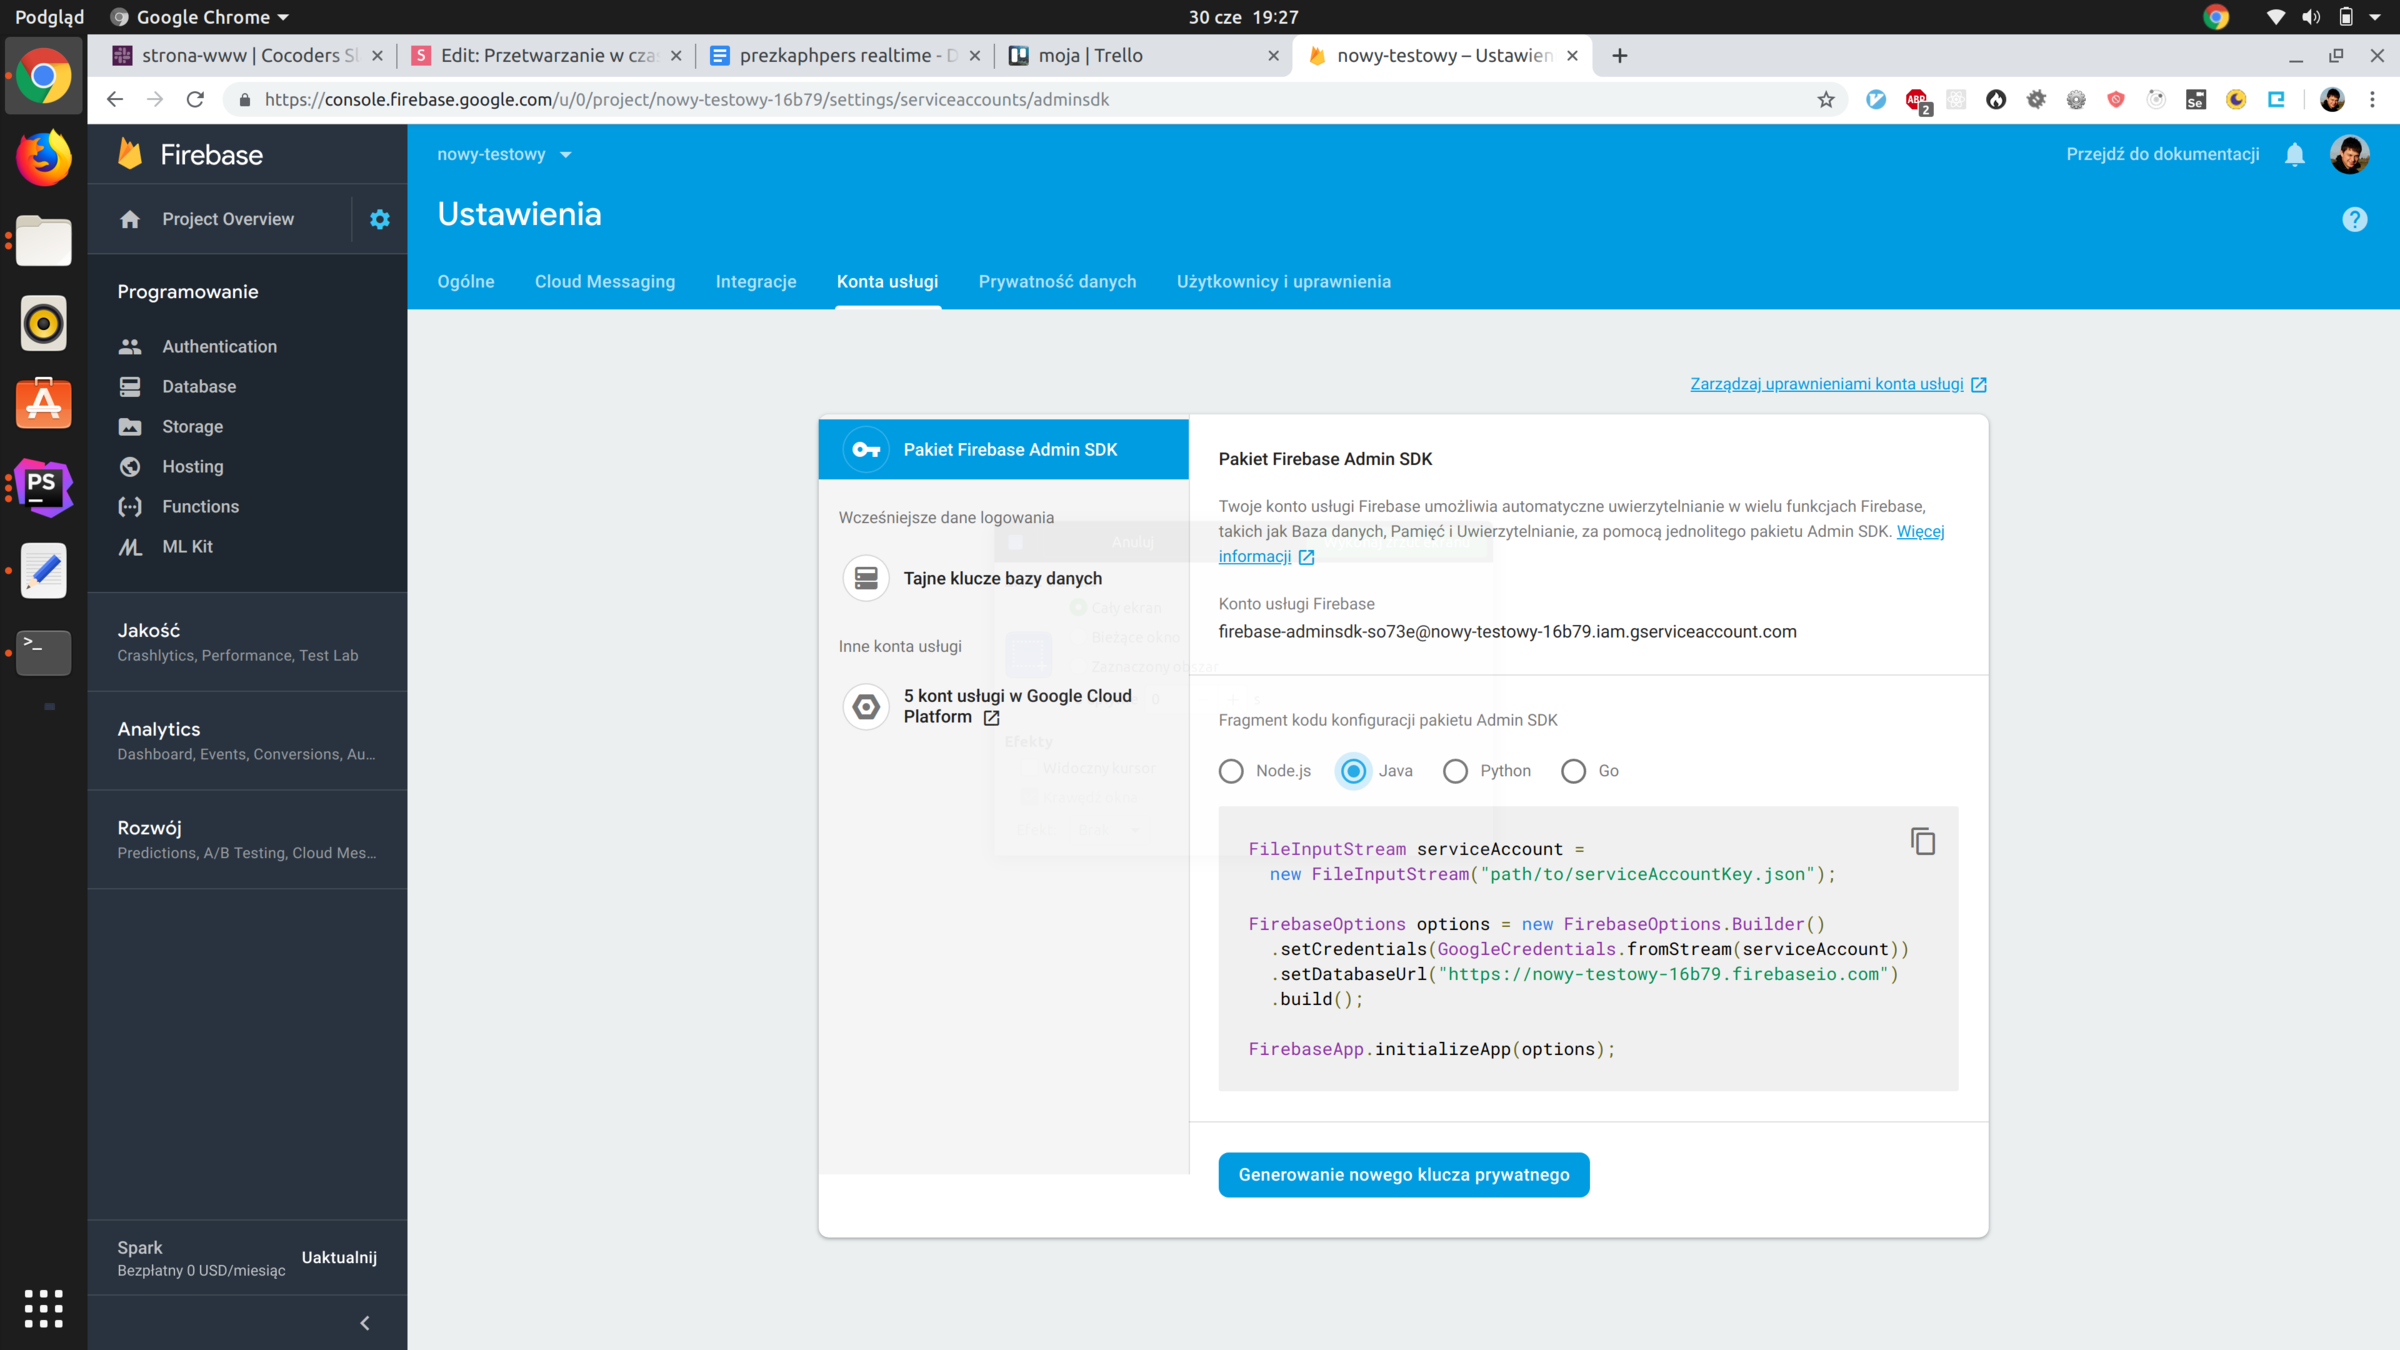Viewport: 2400px width, 1350px height.
Task: Click the browser address bar
Action: pos(1000,99)
